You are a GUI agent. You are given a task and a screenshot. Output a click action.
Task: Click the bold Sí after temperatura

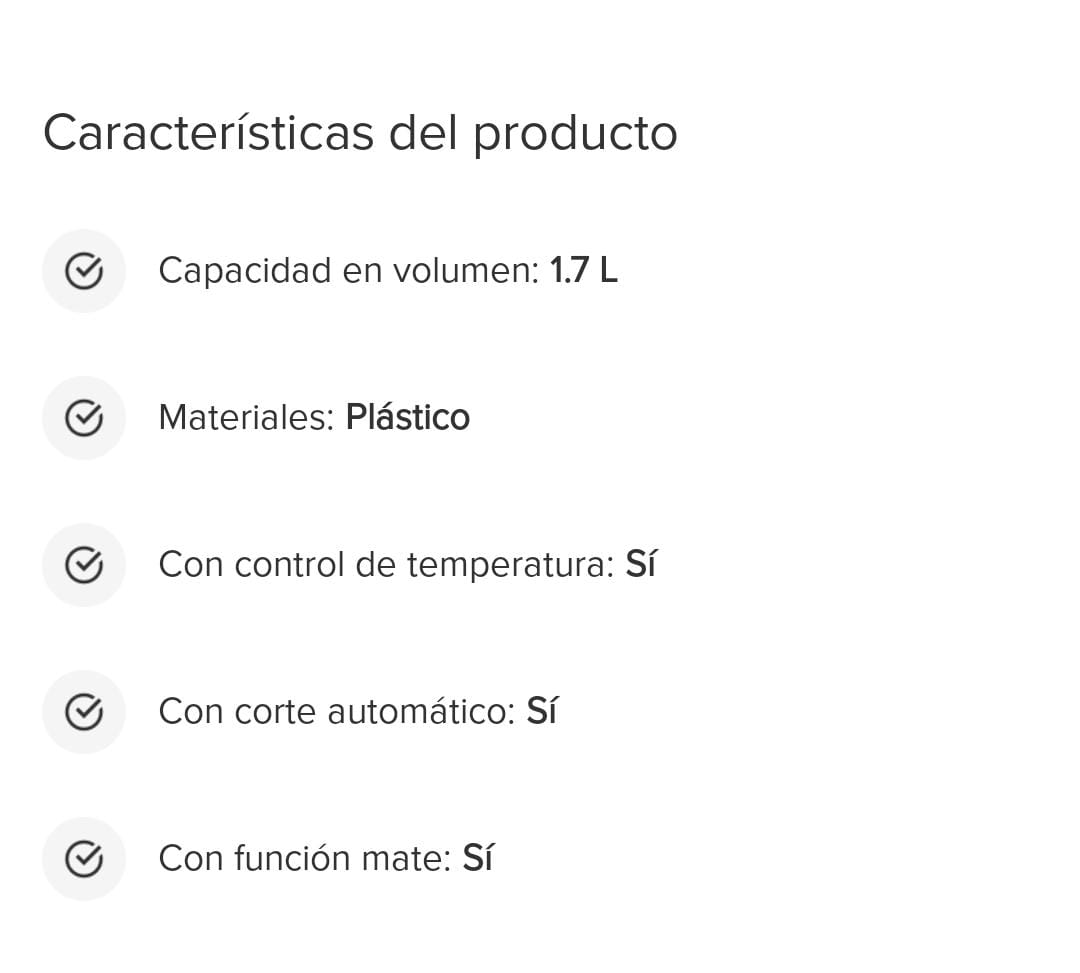641,564
